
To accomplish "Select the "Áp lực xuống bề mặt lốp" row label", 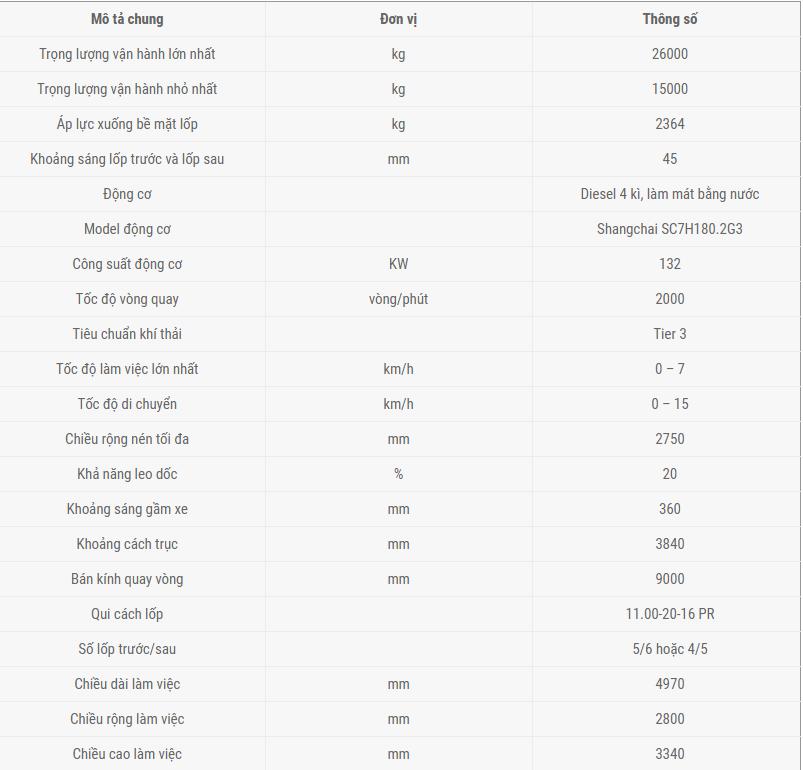I will coord(127,124).
